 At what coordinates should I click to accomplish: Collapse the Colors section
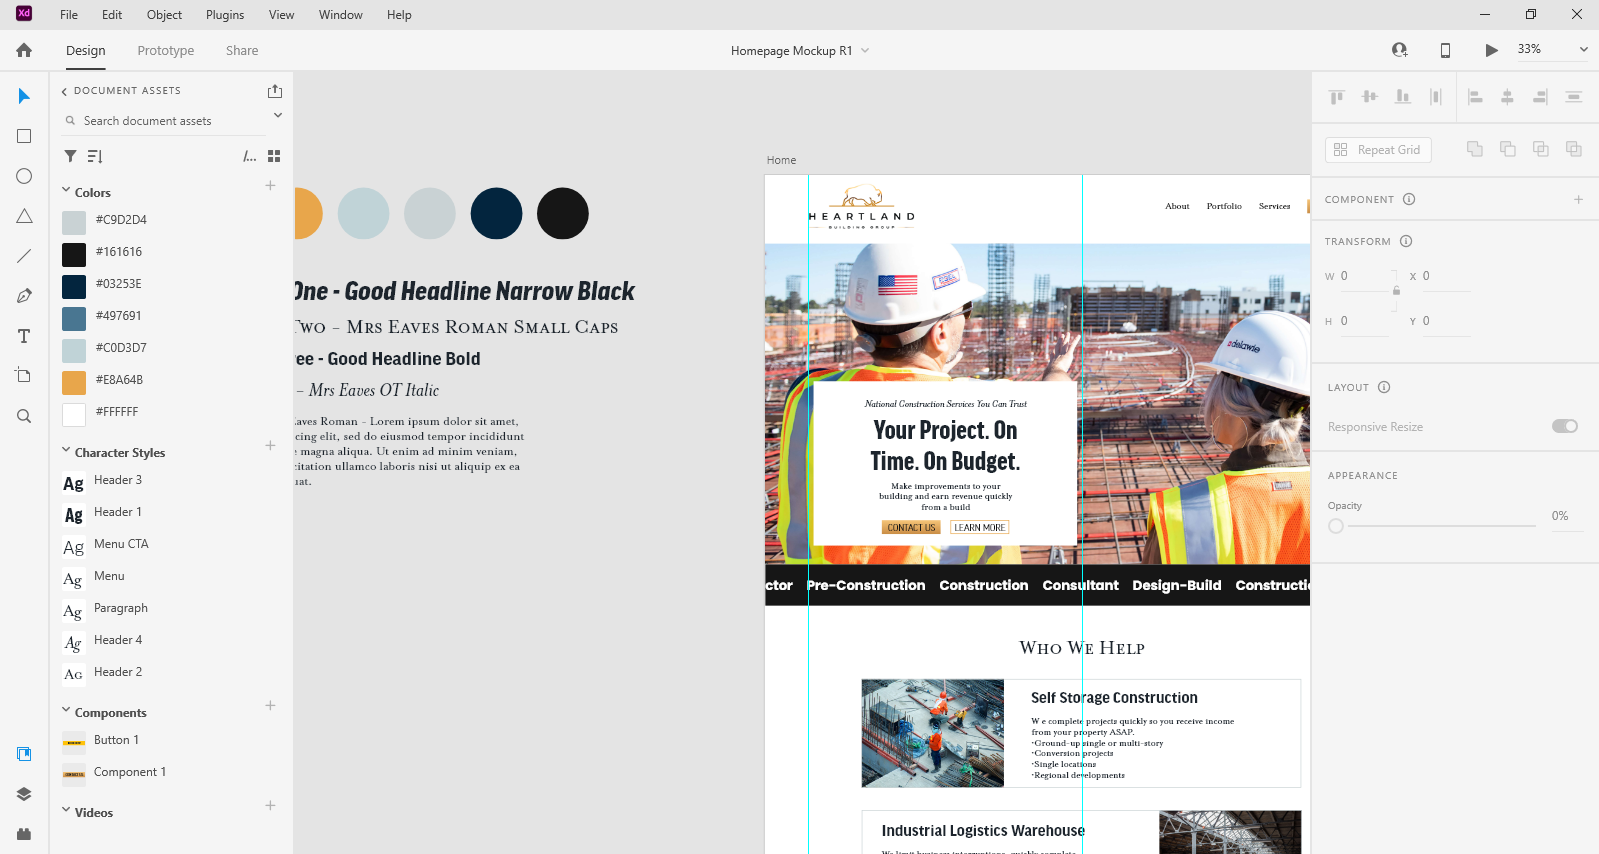pos(66,191)
